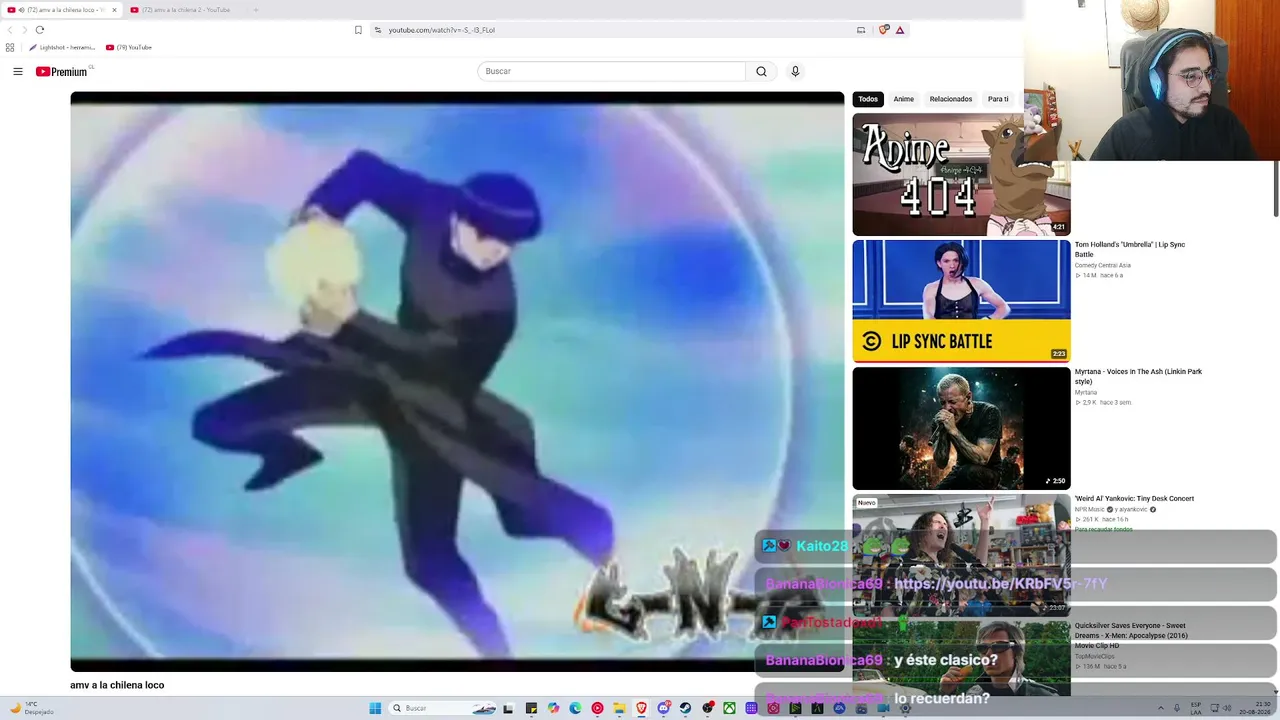Reload the page in the browser

pos(40,30)
